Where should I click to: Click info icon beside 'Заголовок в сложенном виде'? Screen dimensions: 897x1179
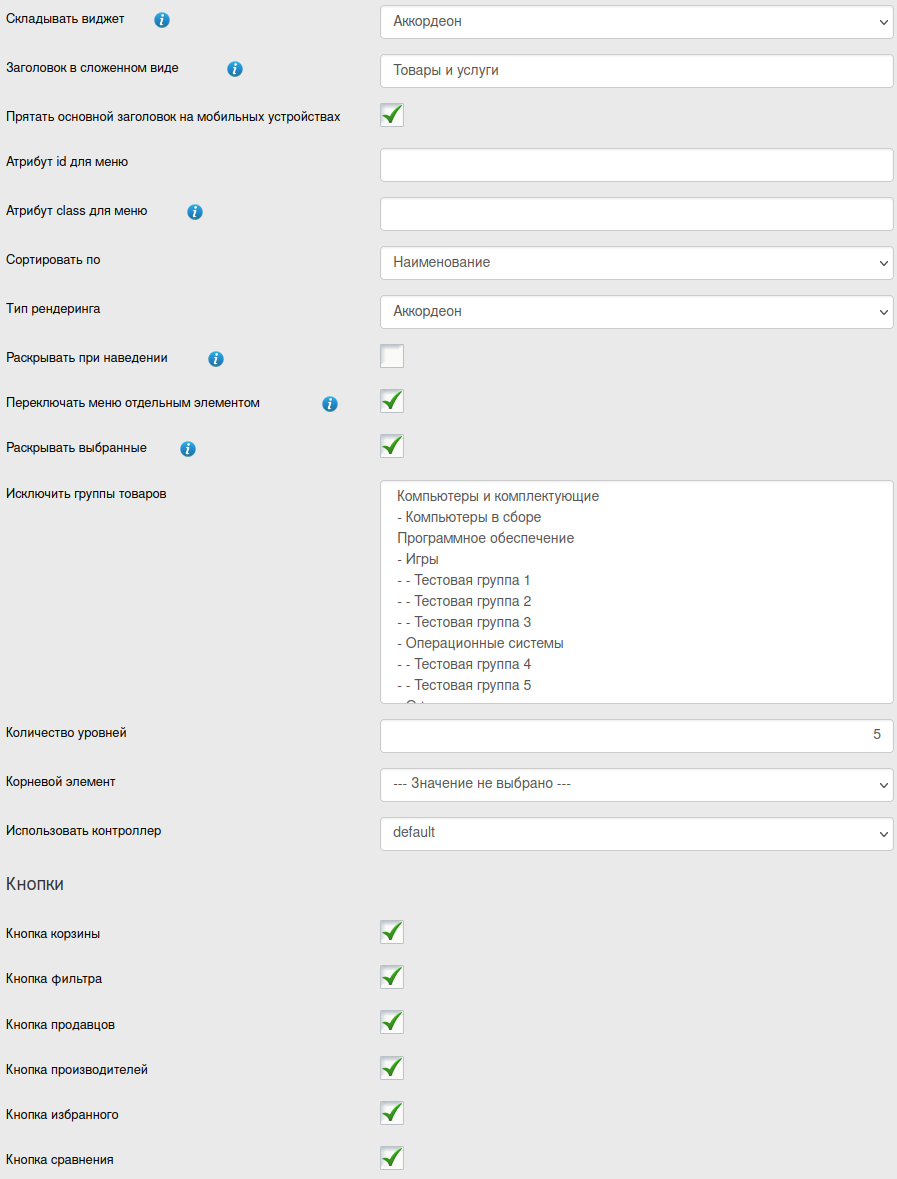coord(235,69)
